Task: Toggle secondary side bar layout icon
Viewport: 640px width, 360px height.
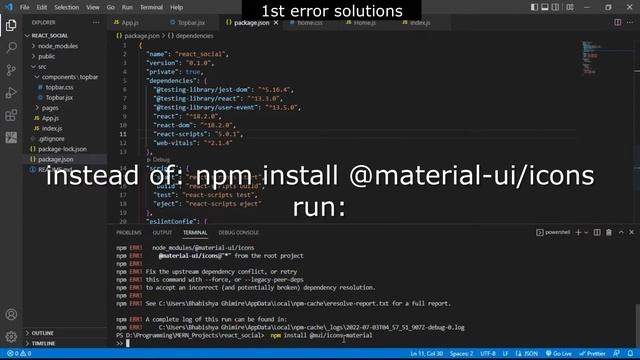Action: 556,7
